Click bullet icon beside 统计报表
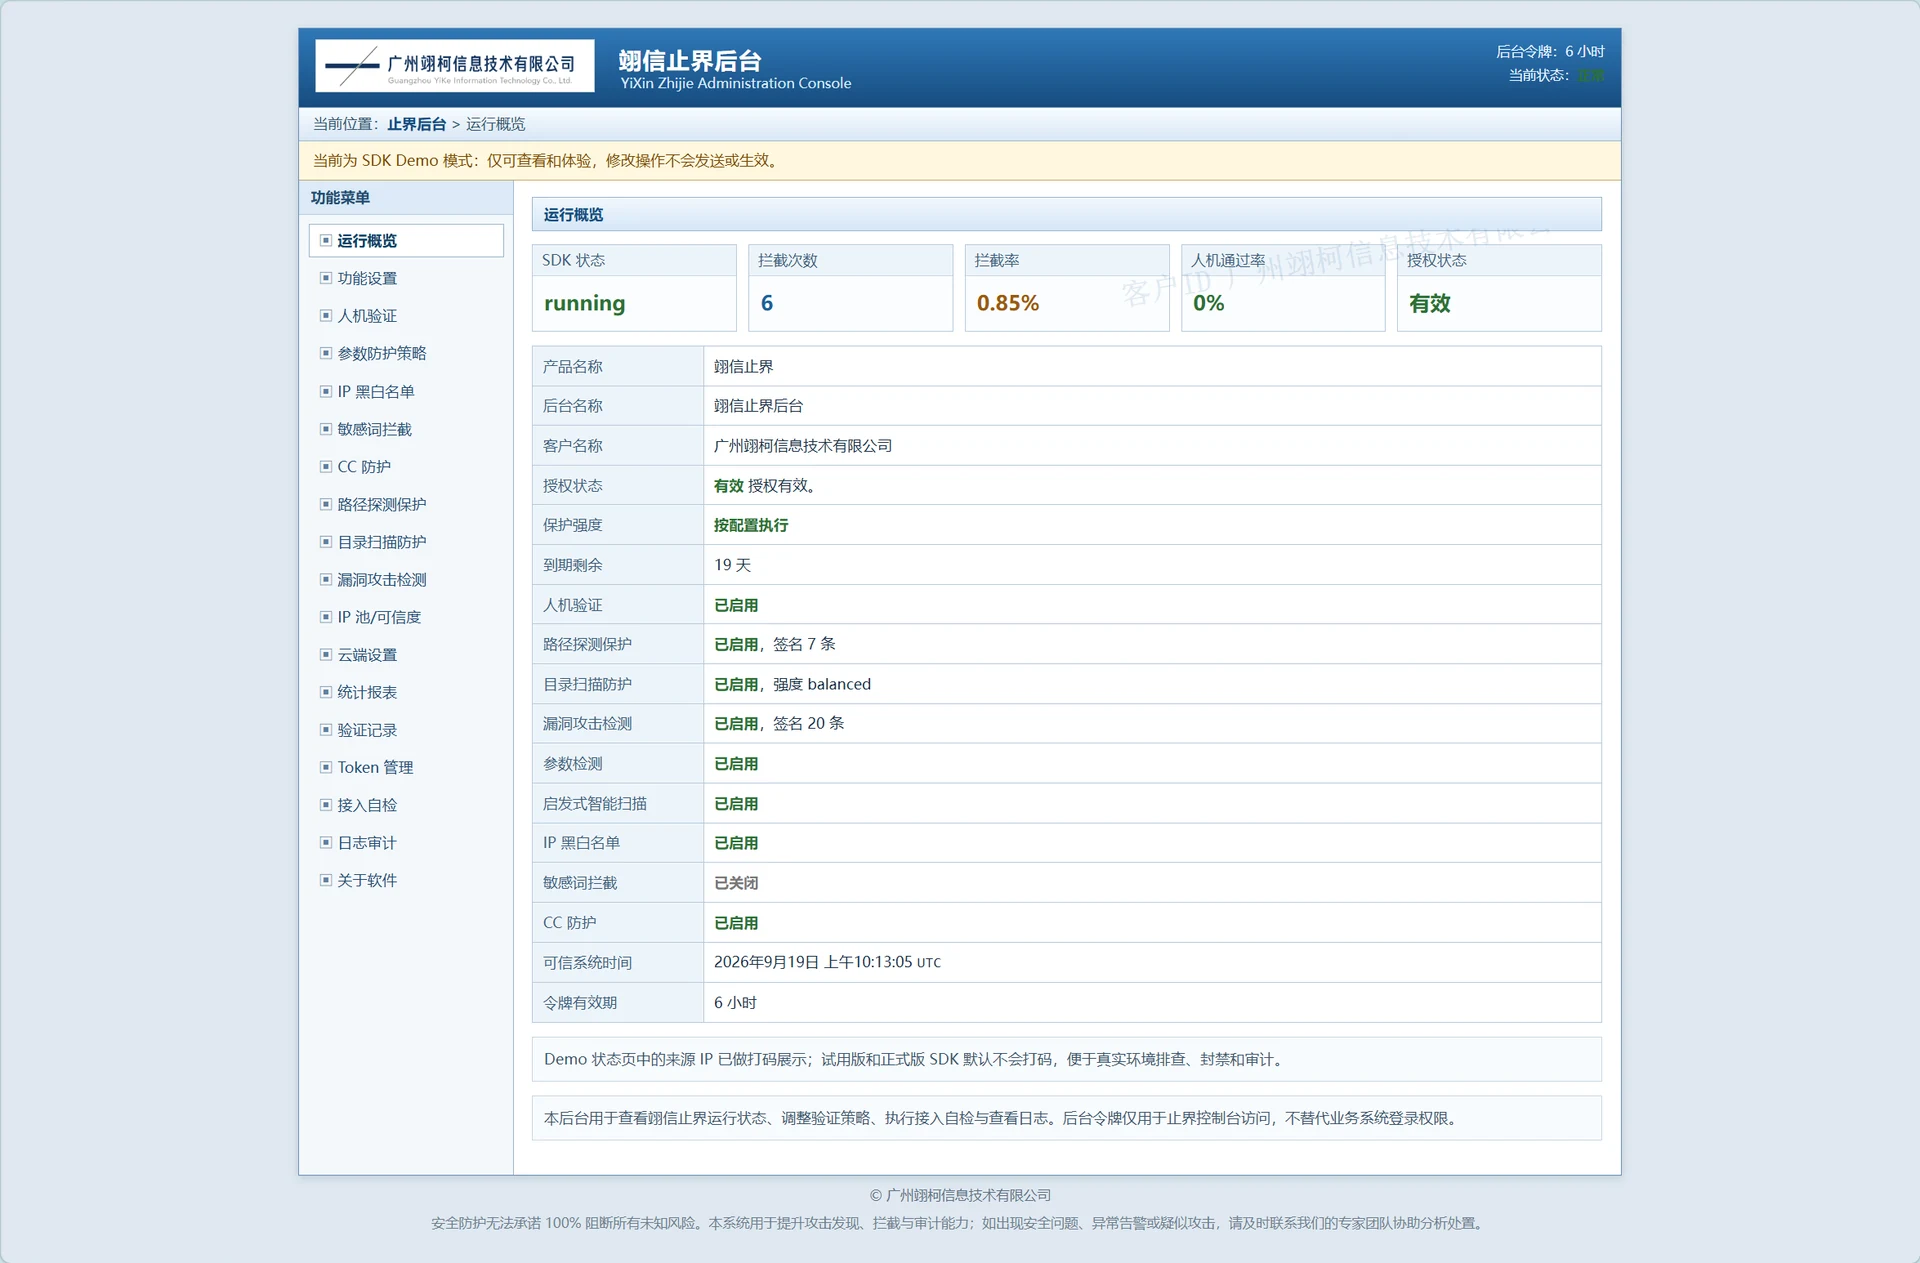The image size is (1920, 1263). (326, 692)
